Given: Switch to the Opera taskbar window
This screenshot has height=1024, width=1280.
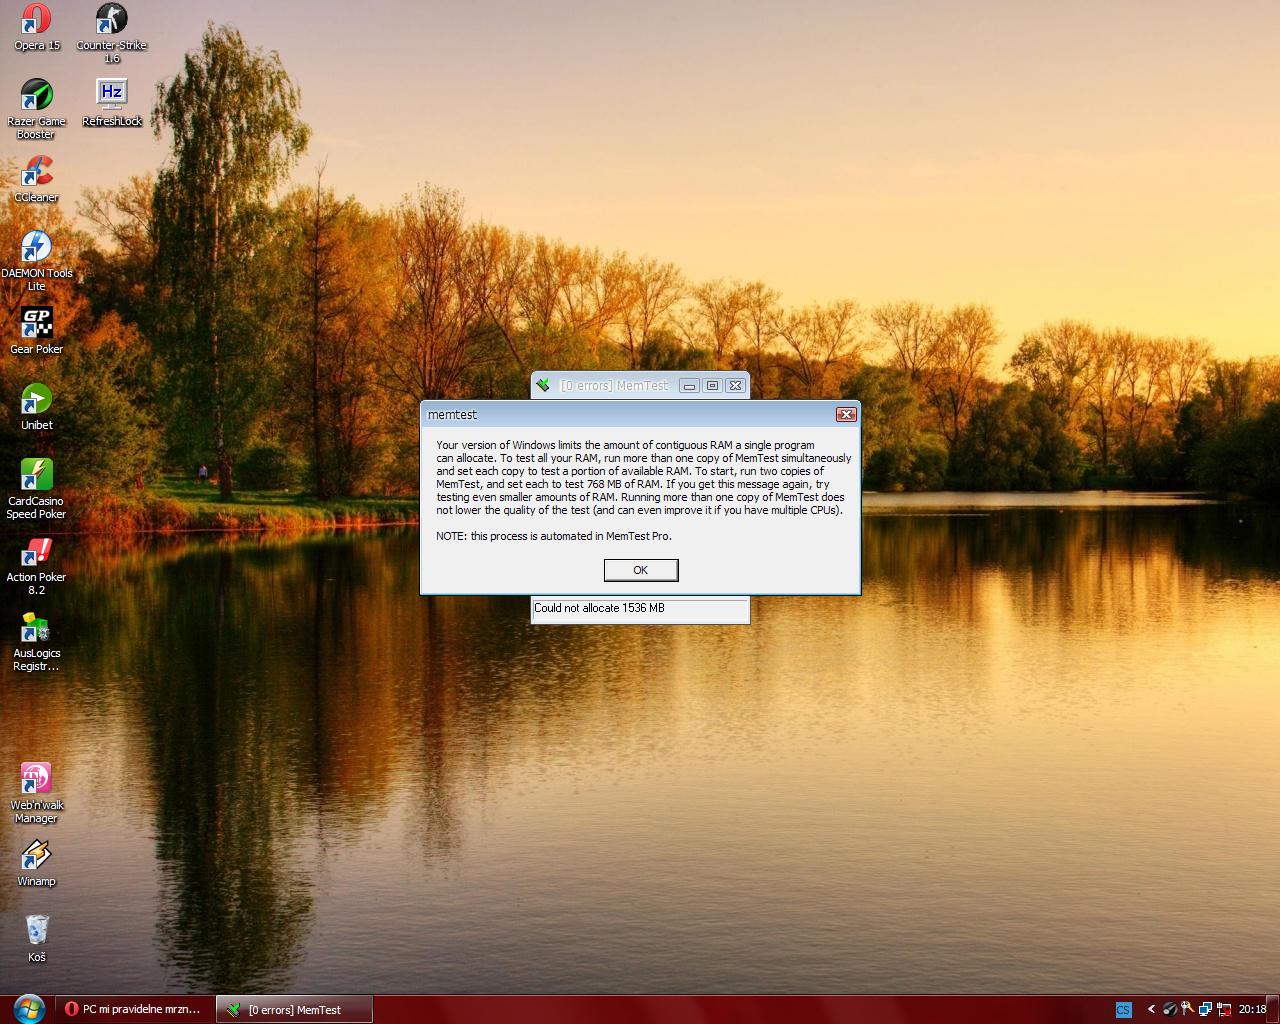Looking at the screenshot, I should click(x=134, y=1009).
